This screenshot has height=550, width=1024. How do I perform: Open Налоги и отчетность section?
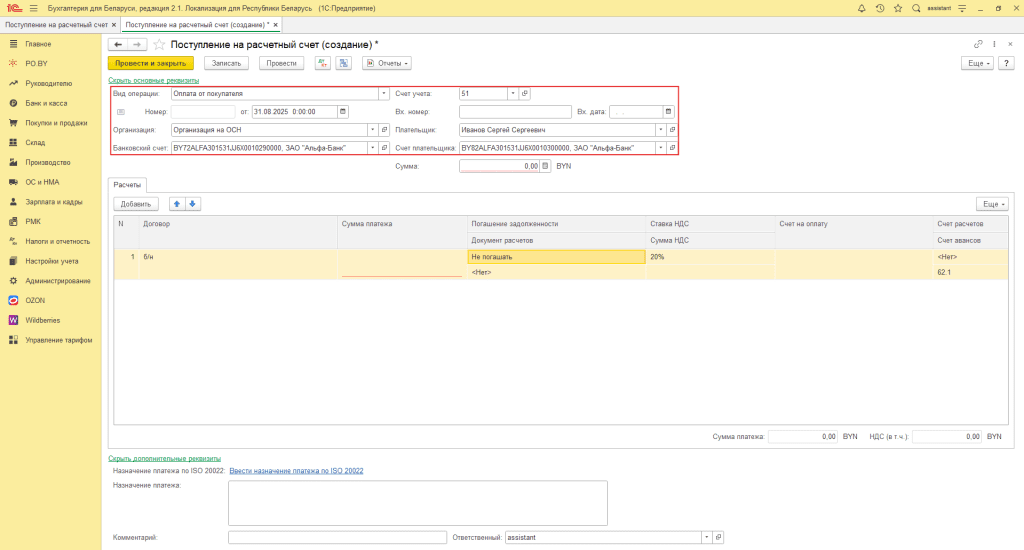[57, 242]
